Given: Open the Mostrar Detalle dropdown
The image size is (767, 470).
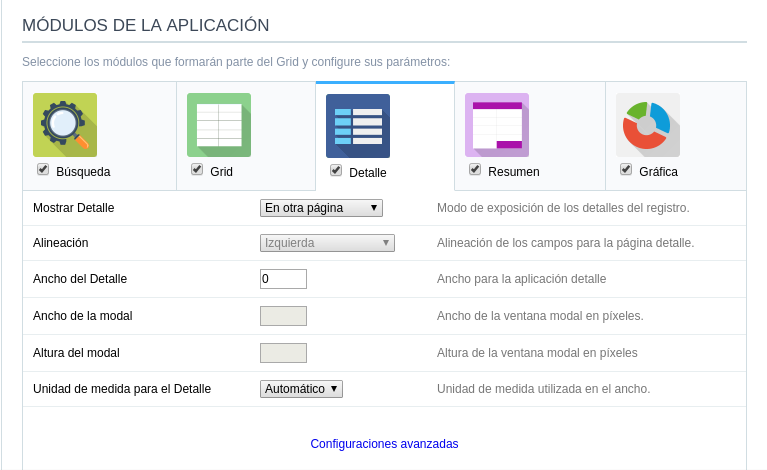Looking at the screenshot, I should pos(321,208).
